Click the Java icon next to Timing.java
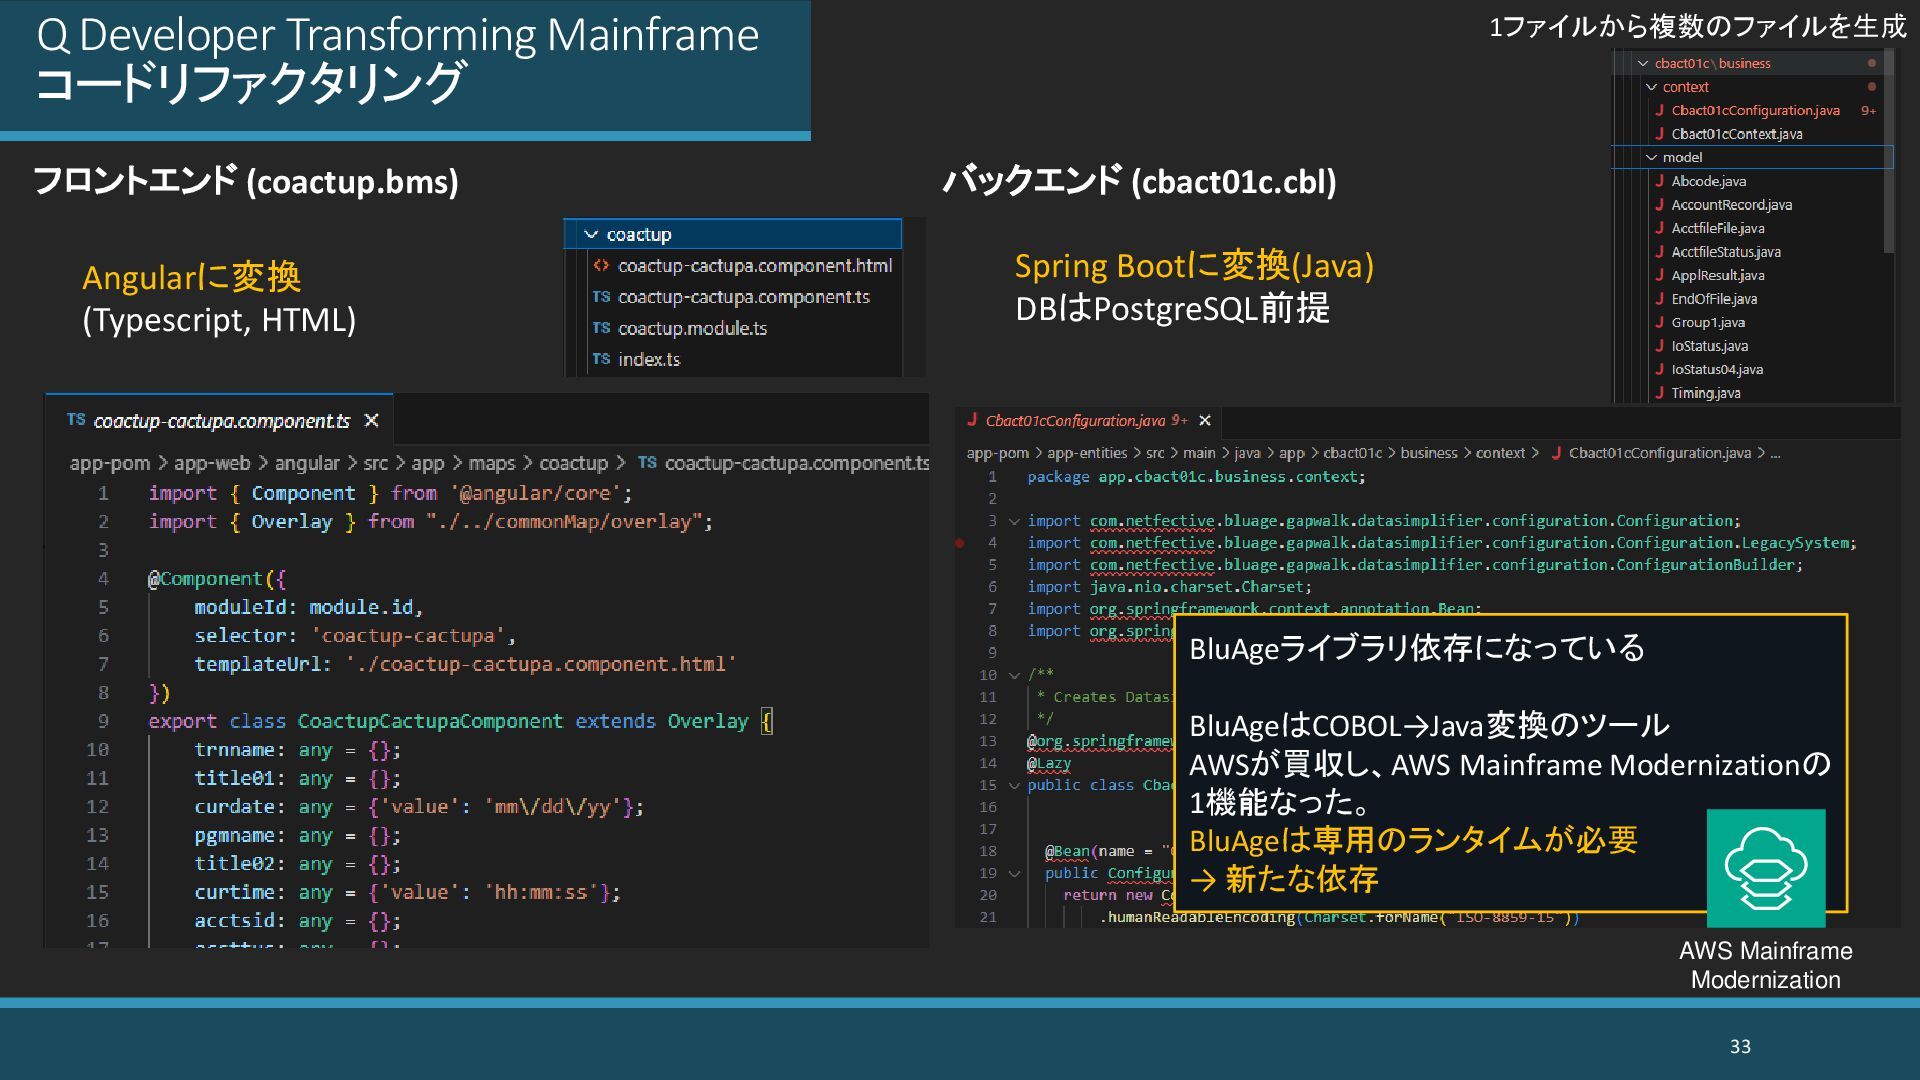Image resolution: width=1920 pixels, height=1080 pixels. pos(1659,393)
